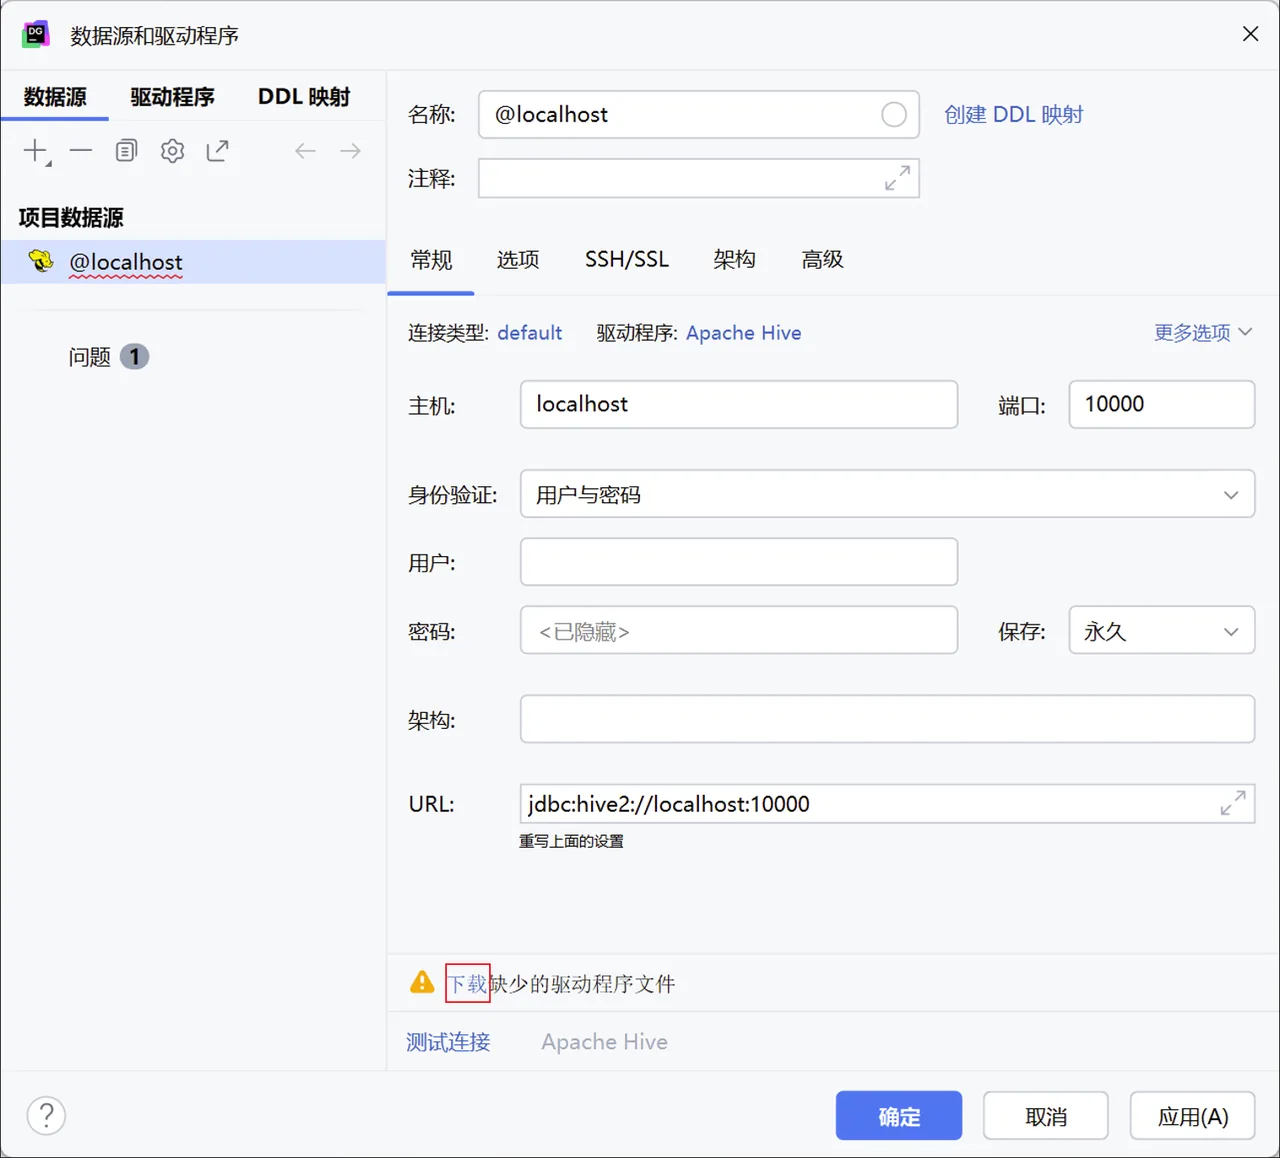The image size is (1280, 1158).
Task: Click the 应用(A) button
Action: pos(1192,1116)
